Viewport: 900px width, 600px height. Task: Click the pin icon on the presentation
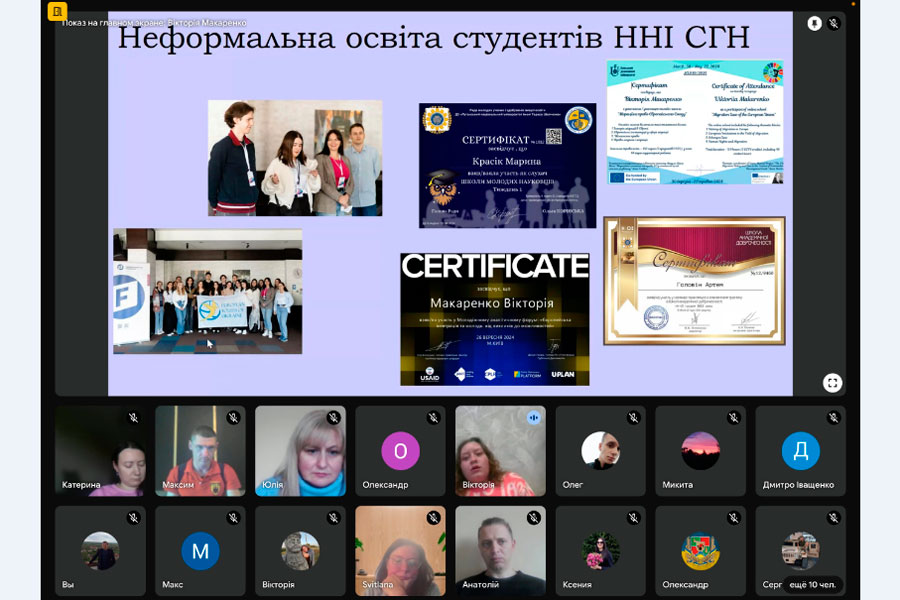(x=814, y=24)
